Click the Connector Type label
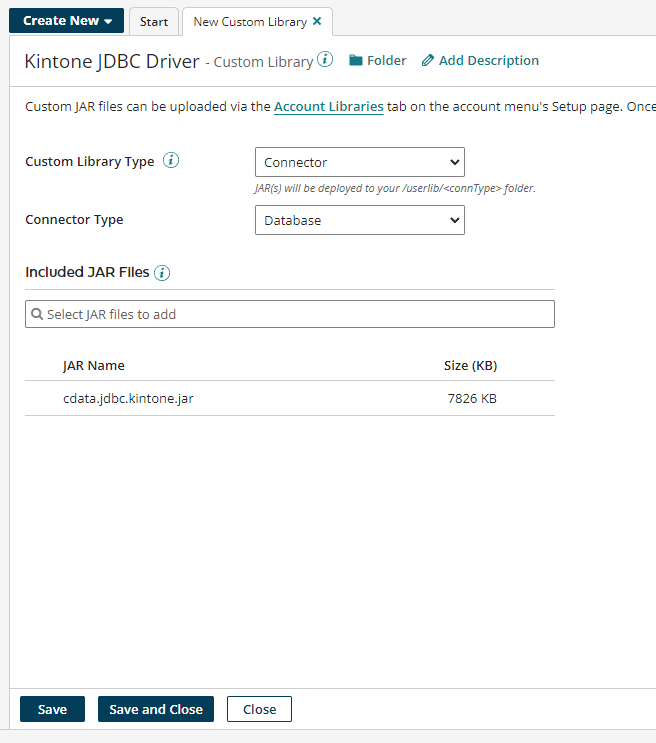 (74, 219)
